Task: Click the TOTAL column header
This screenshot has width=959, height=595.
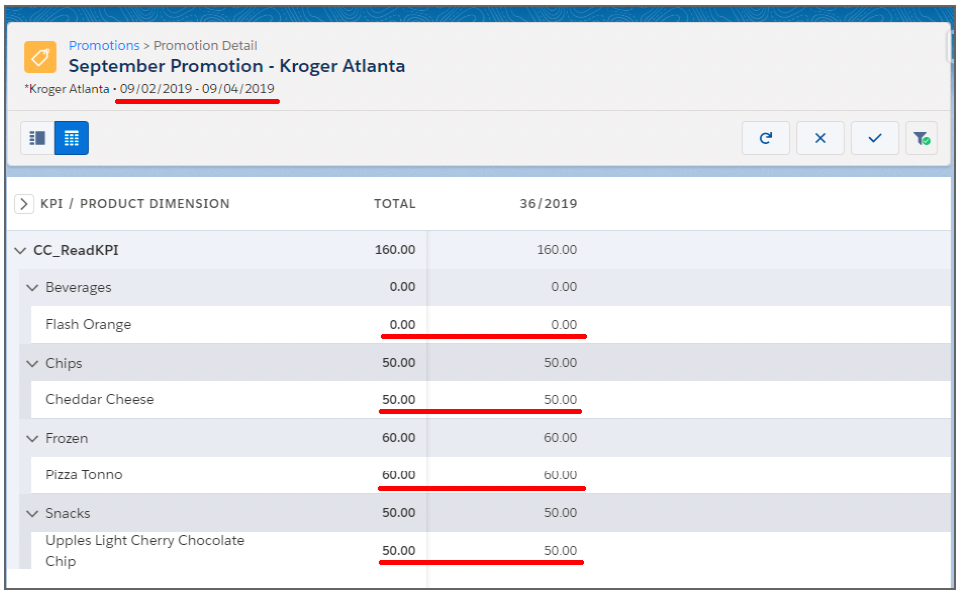Action: pyautogui.click(x=394, y=204)
